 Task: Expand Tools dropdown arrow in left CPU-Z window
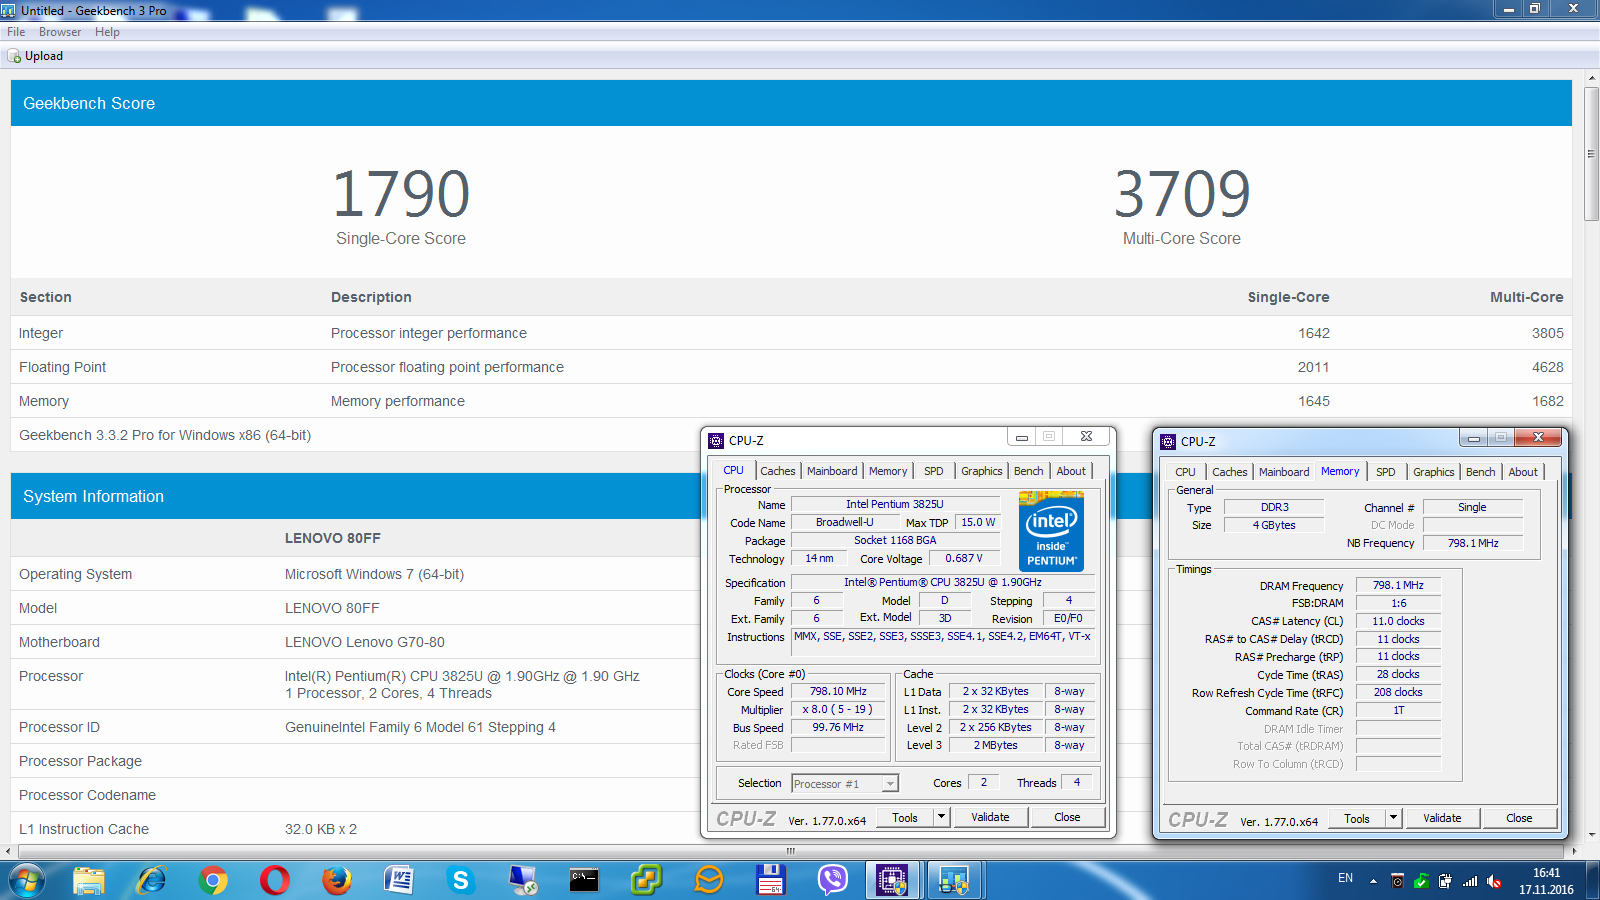941,817
